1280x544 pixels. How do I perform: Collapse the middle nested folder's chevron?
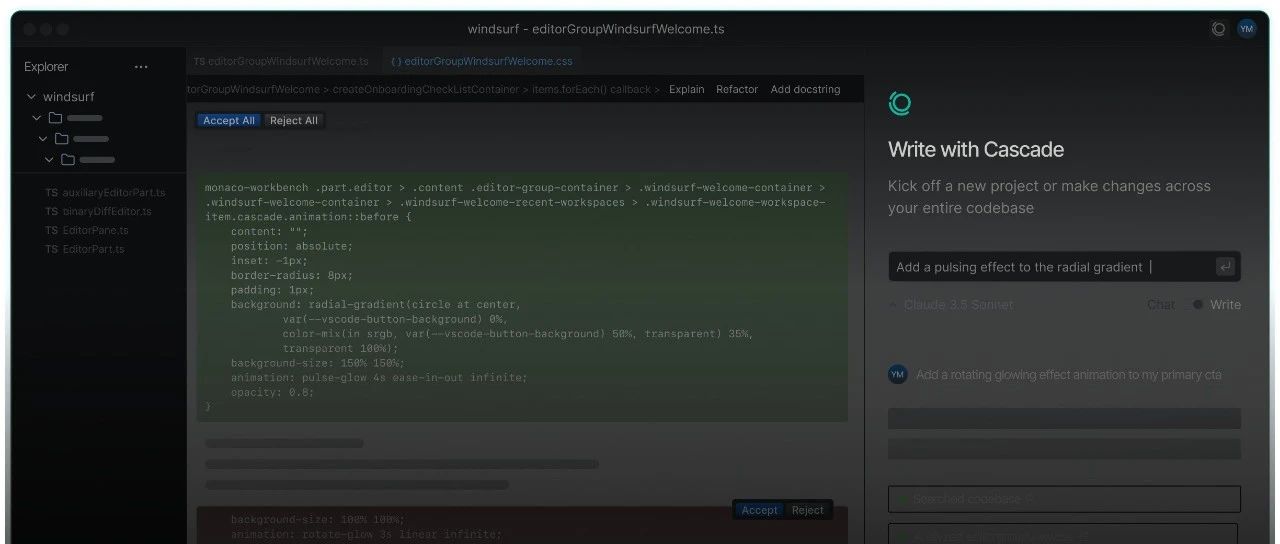(43, 139)
